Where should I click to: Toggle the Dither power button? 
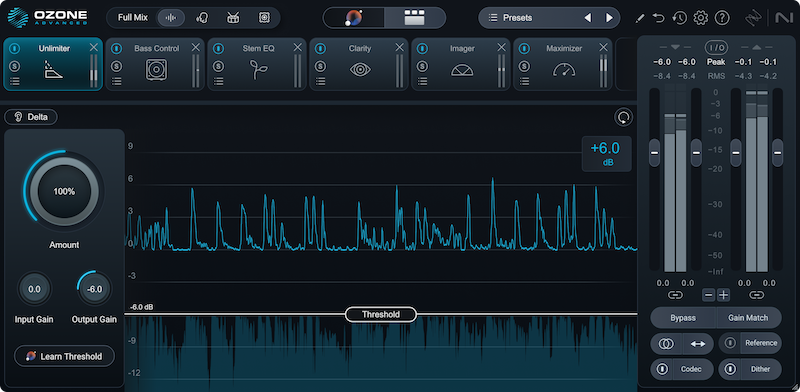(731, 369)
